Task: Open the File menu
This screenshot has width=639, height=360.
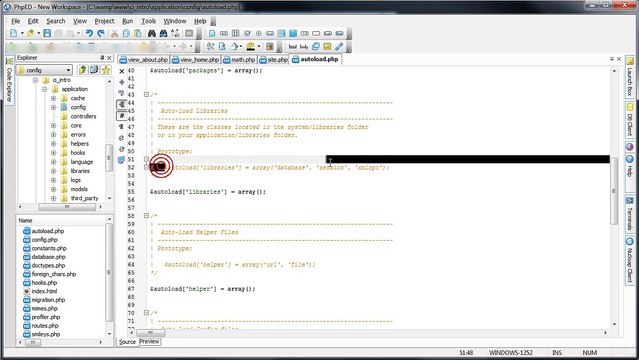Action: tap(15, 21)
